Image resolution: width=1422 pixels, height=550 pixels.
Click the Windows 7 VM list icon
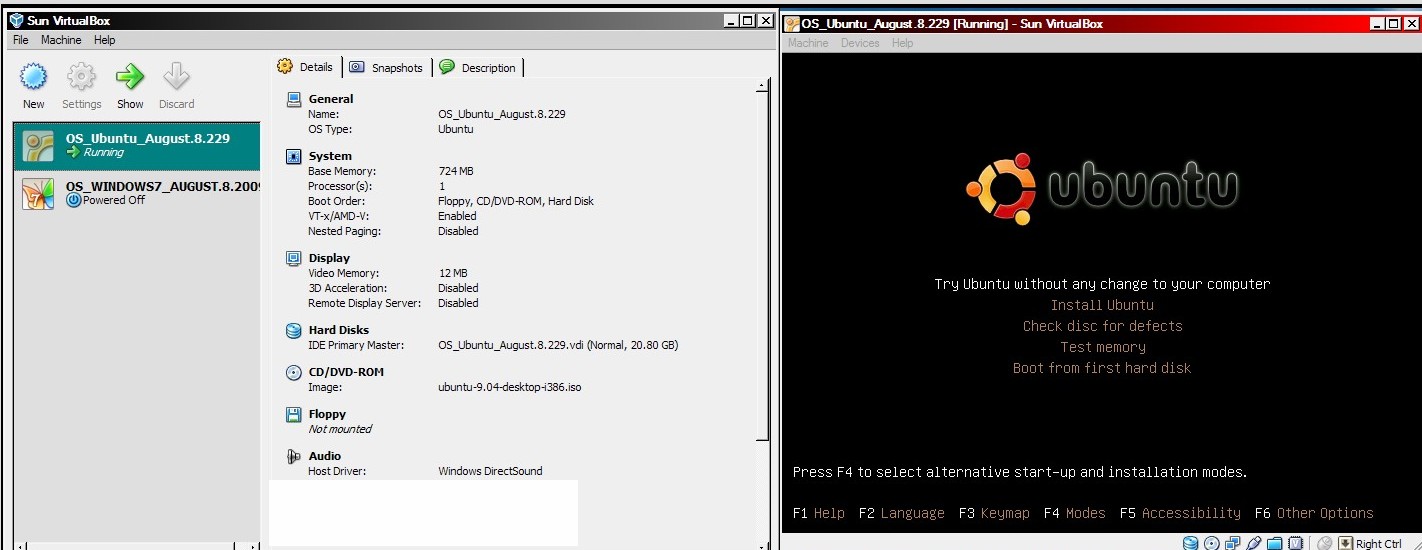click(38, 193)
